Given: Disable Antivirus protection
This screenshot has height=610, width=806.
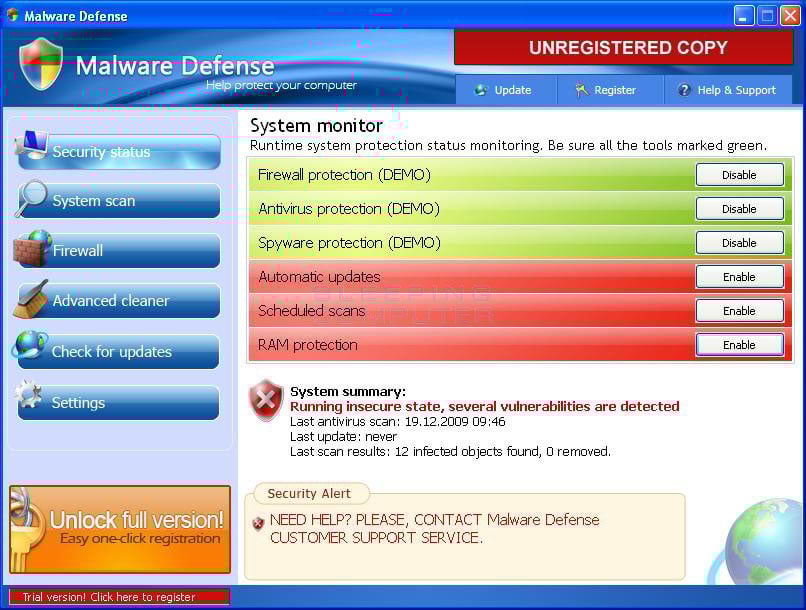Looking at the screenshot, I should point(739,209).
